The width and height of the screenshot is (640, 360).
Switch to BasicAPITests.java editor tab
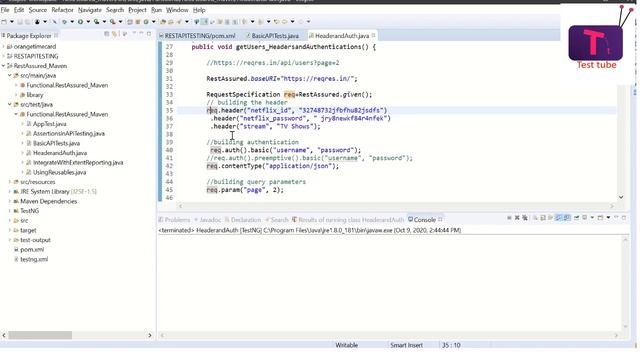[x=273, y=36]
